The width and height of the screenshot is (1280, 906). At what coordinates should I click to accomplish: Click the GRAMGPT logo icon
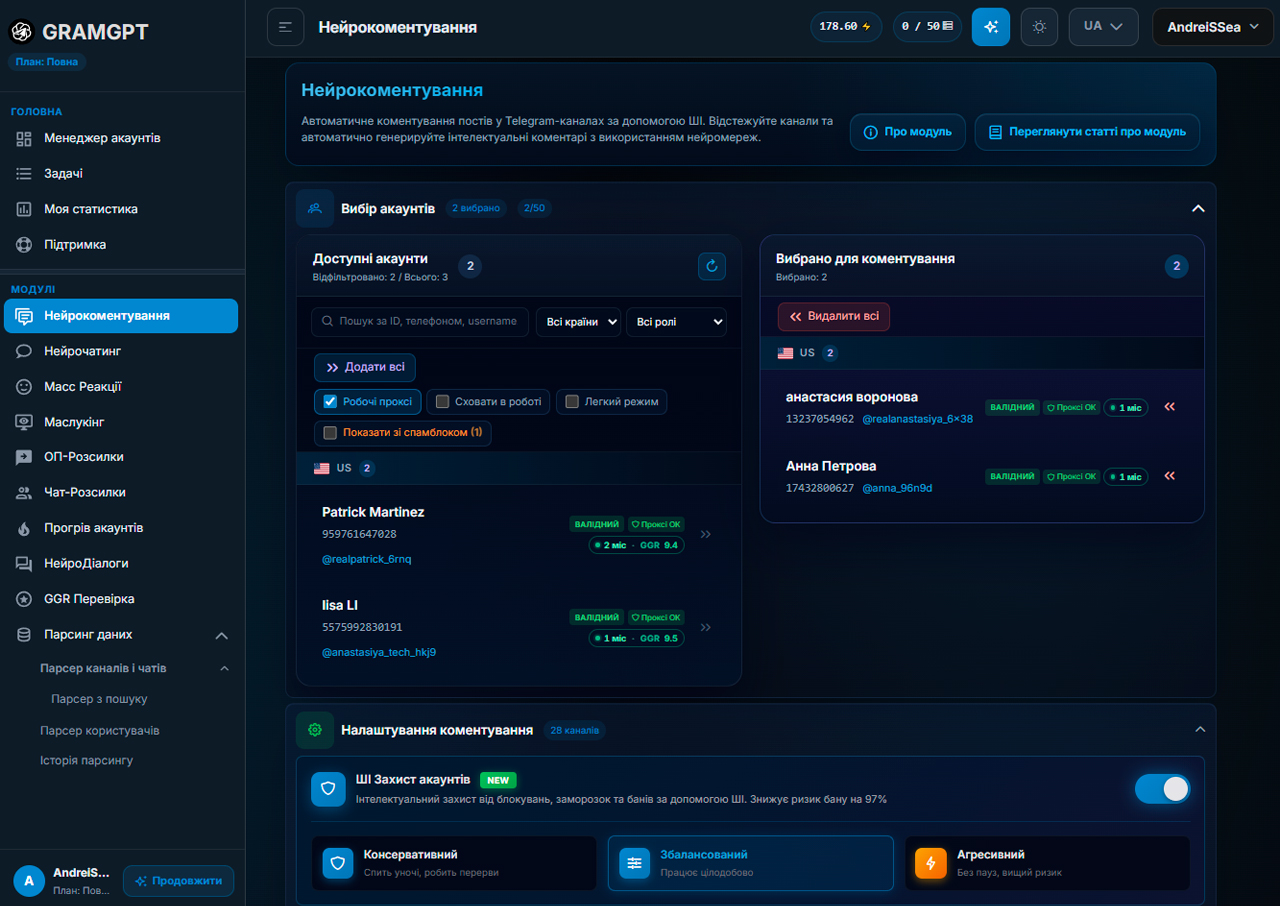pyautogui.click(x=21, y=32)
